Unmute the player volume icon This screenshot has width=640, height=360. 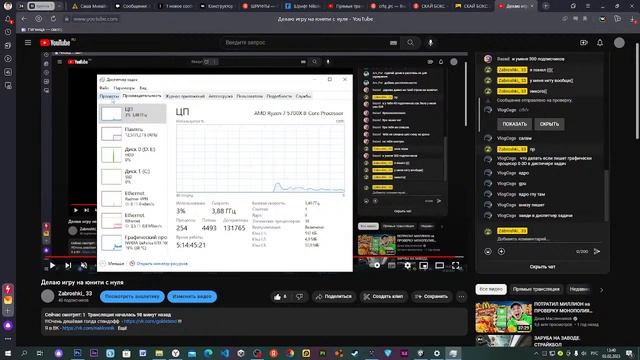pos(84,265)
